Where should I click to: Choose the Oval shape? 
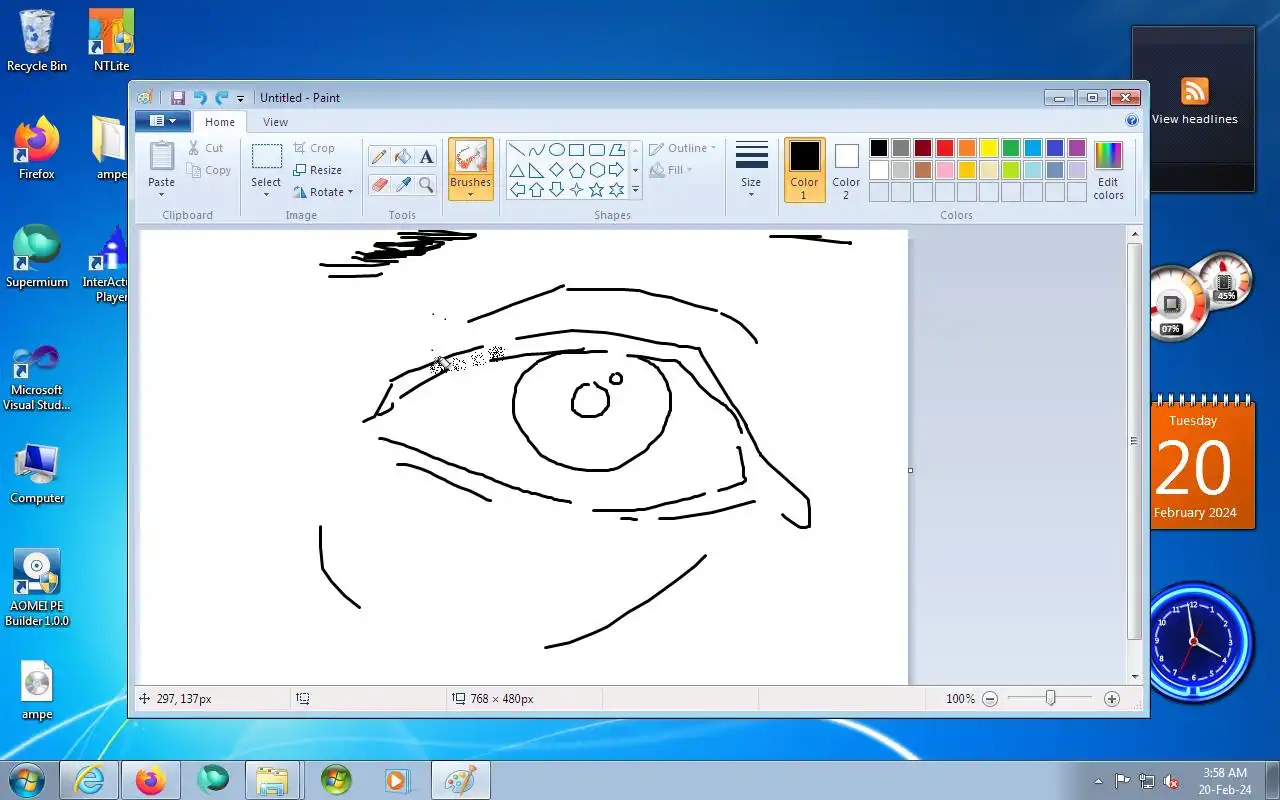tap(557, 150)
